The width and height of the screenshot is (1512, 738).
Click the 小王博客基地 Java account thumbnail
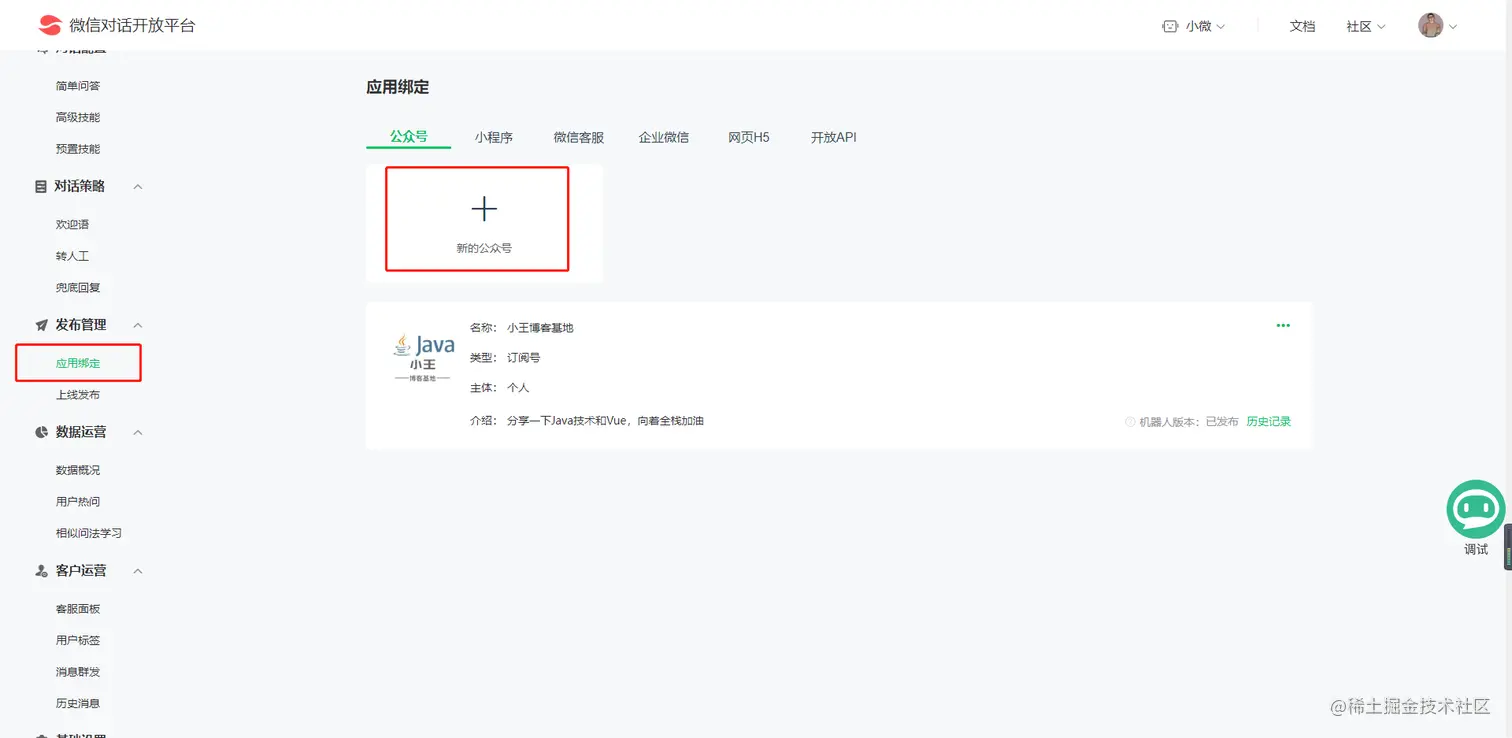click(424, 357)
